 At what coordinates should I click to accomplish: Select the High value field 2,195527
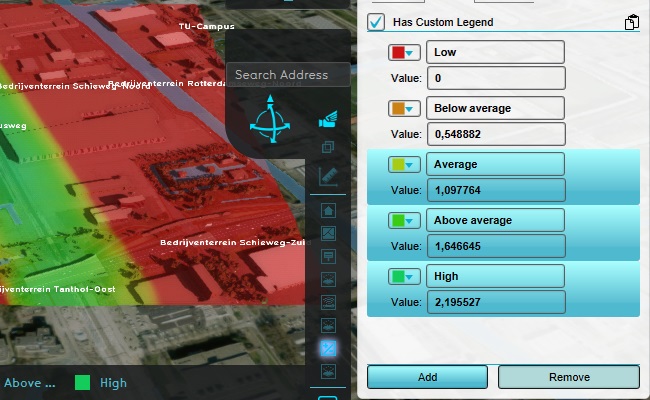[x=495, y=301]
